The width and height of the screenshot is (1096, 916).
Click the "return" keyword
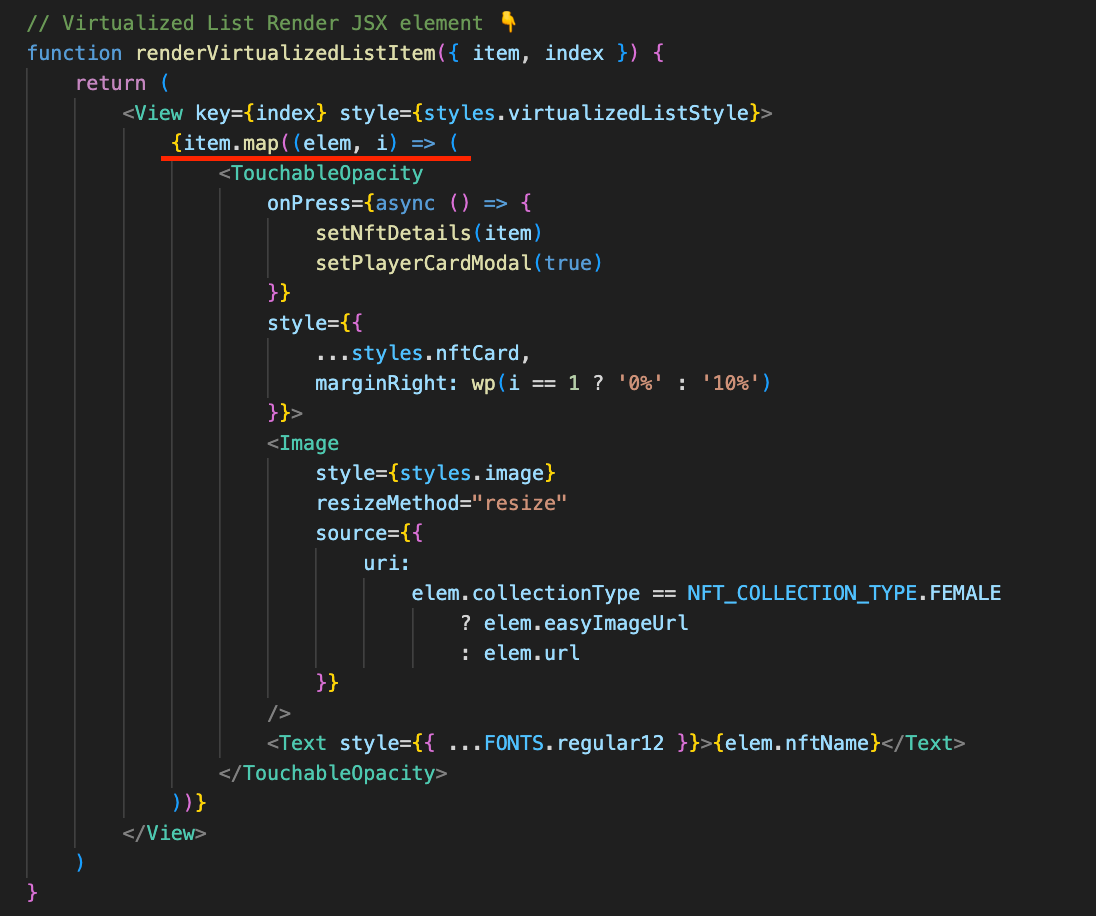110,83
